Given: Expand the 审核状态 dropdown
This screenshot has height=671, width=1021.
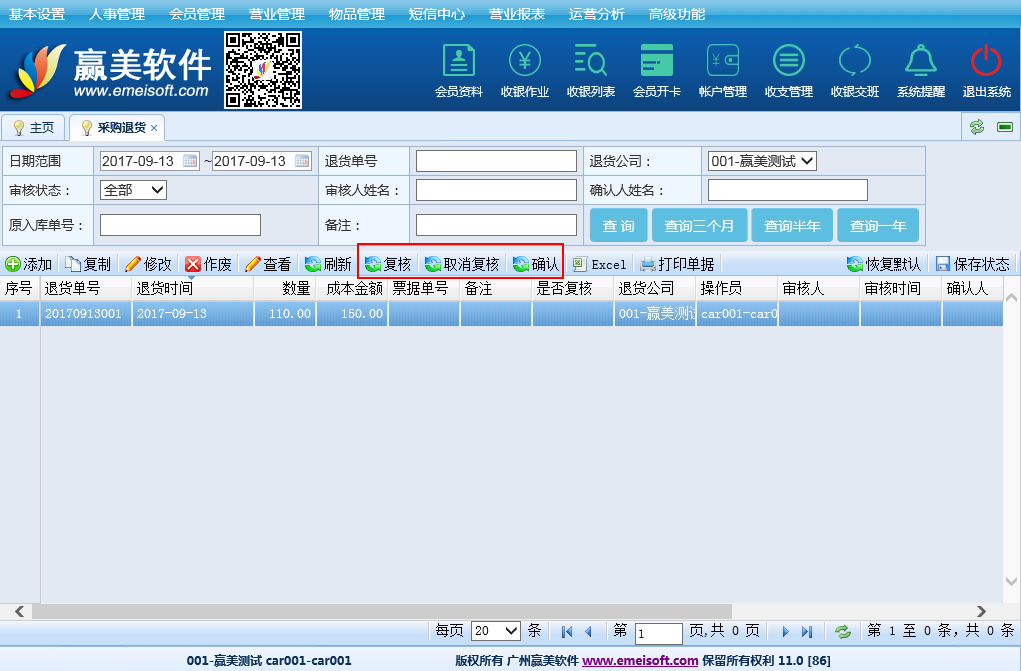Looking at the screenshot, I should tap(133, 190).
